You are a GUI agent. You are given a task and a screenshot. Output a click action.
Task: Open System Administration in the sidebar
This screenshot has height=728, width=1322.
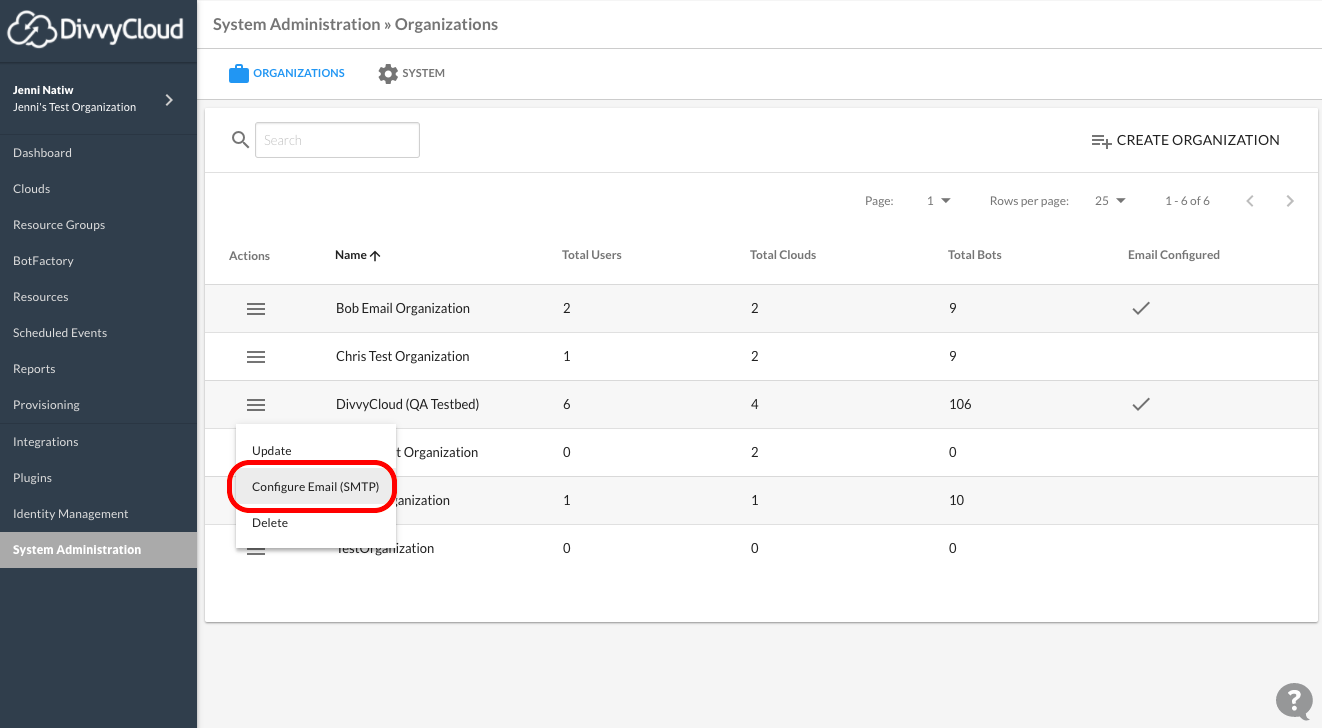(x=98, y=550)
